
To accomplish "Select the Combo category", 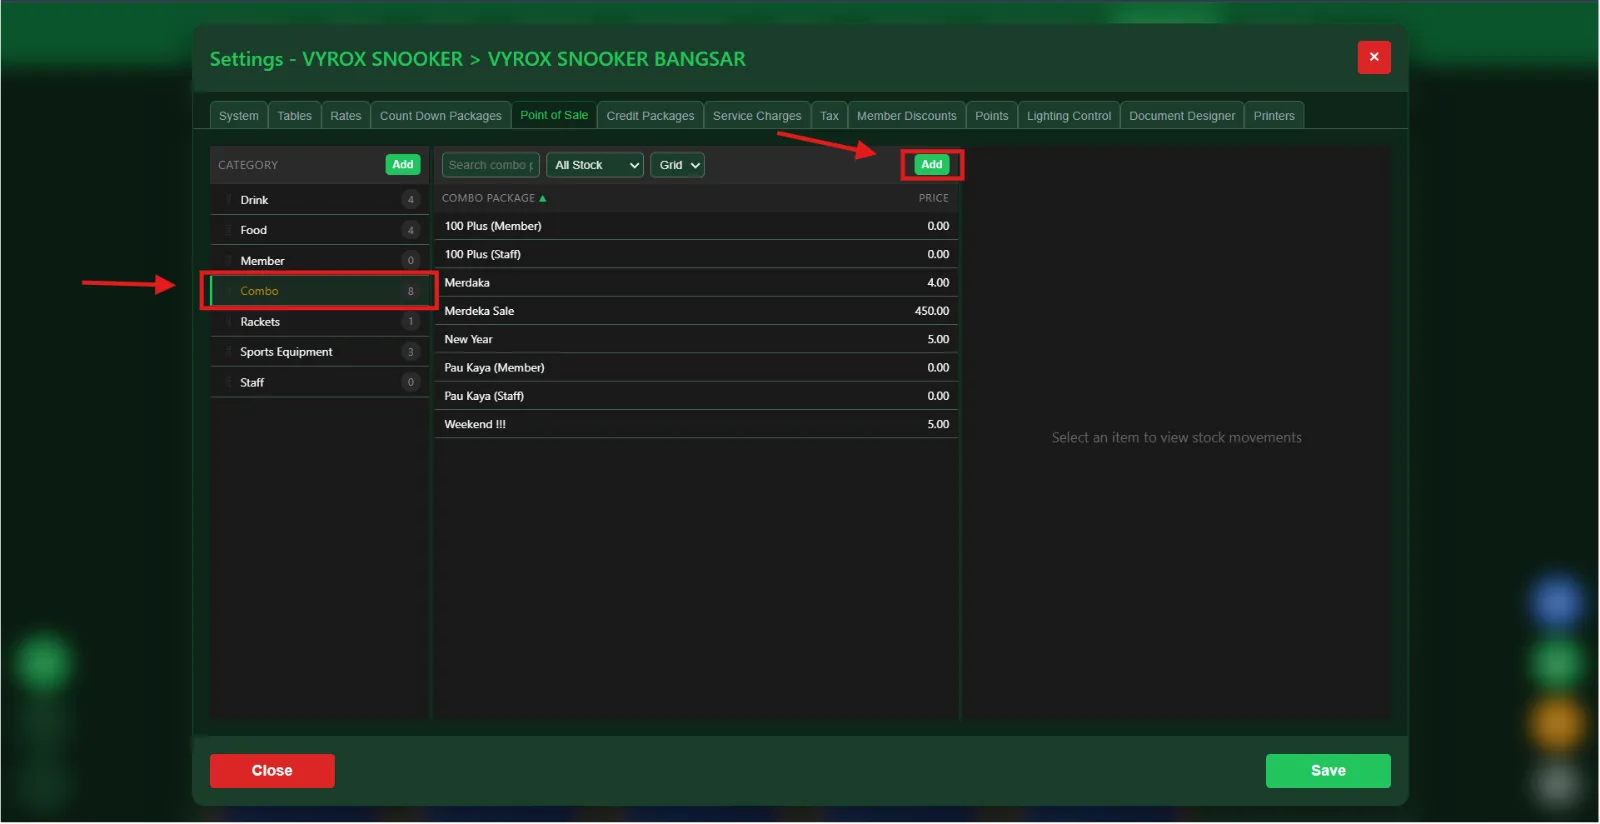I will [x=320, y=291].
